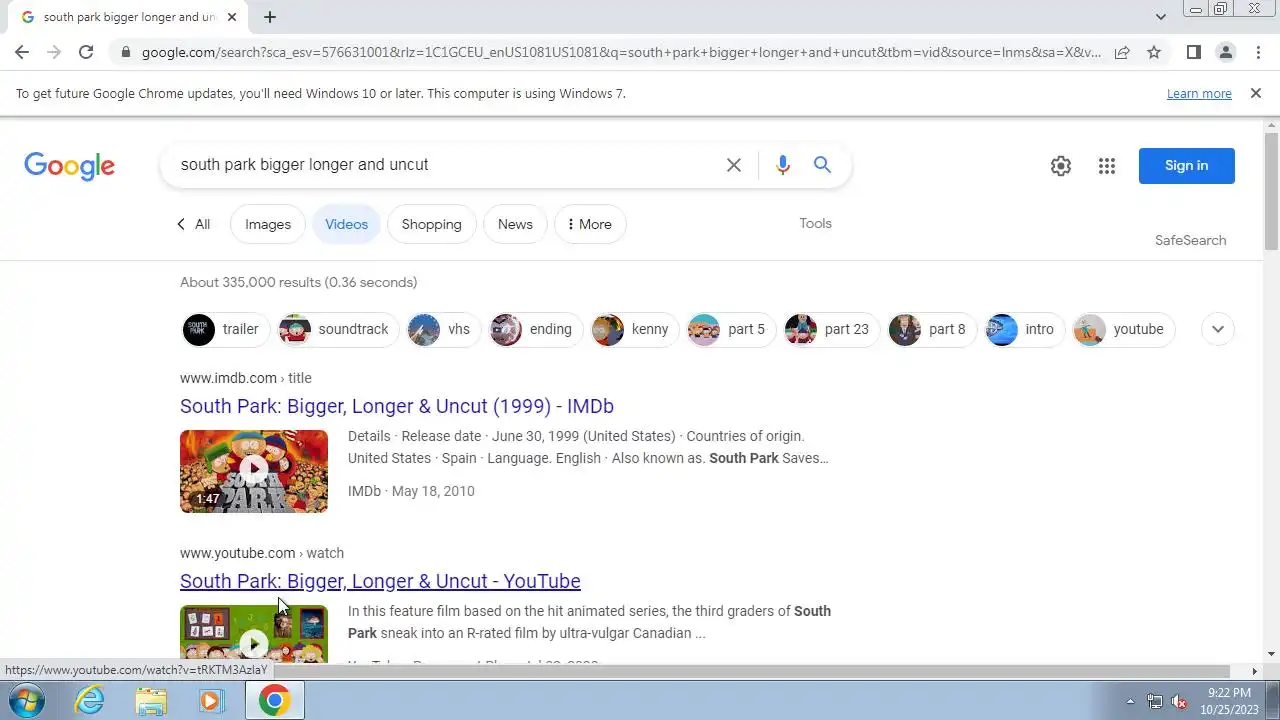The width and height of the screenshot is (1280, 720).
Task: Open the Chrome three-dot menu
Action: click(x=1257, y=52)
